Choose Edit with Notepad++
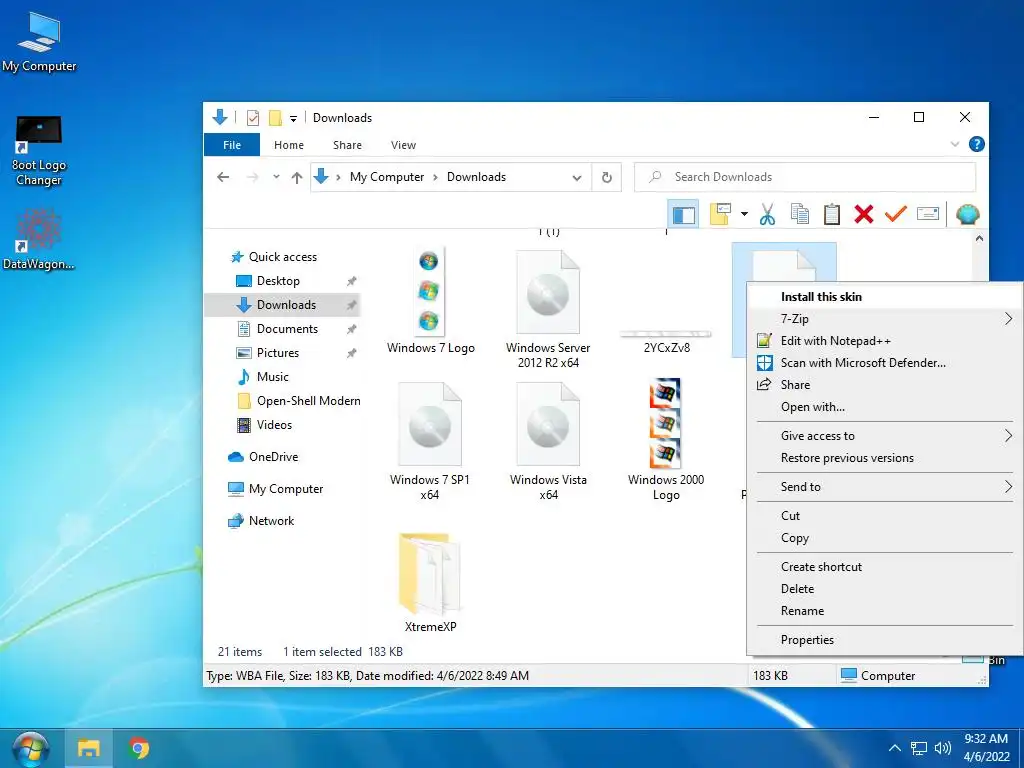The width and height of the screenshot is (1024, 768). click(x=885, y=341)
